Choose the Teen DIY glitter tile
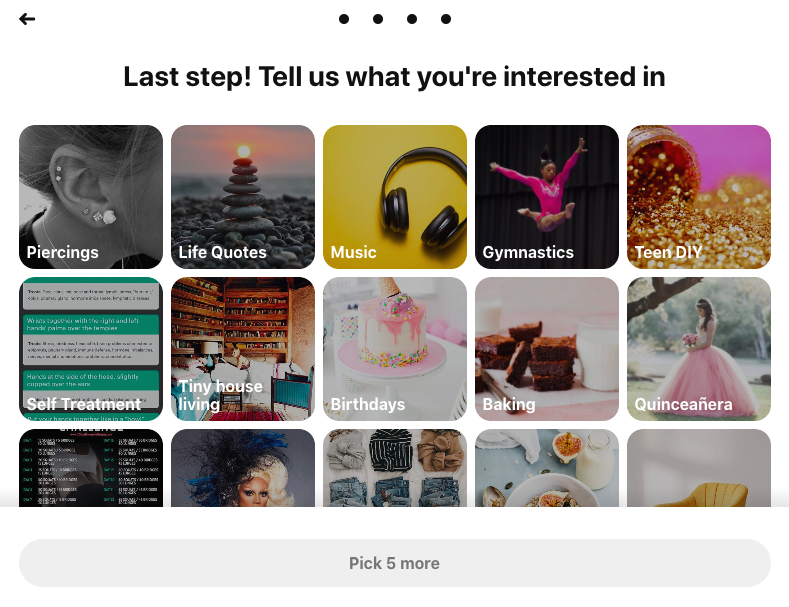This screenshot has height=607, width=789. coord(699,197)
